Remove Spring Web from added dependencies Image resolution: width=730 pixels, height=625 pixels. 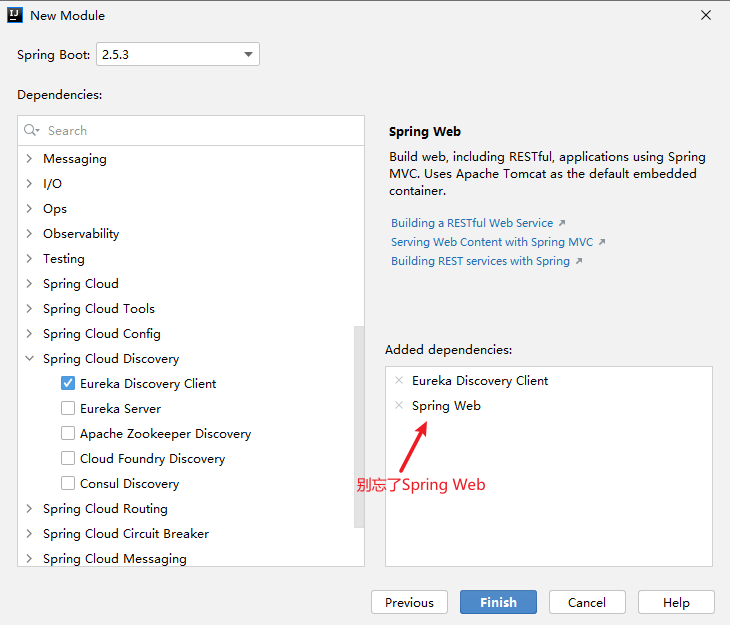[x=399, y=405]
